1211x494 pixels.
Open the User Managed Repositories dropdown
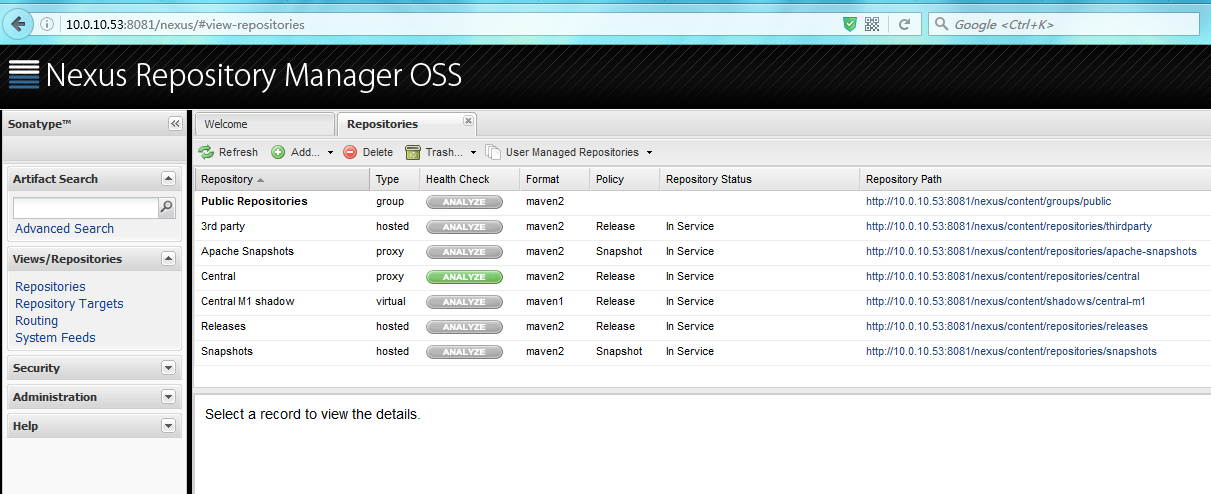point(569,152)
